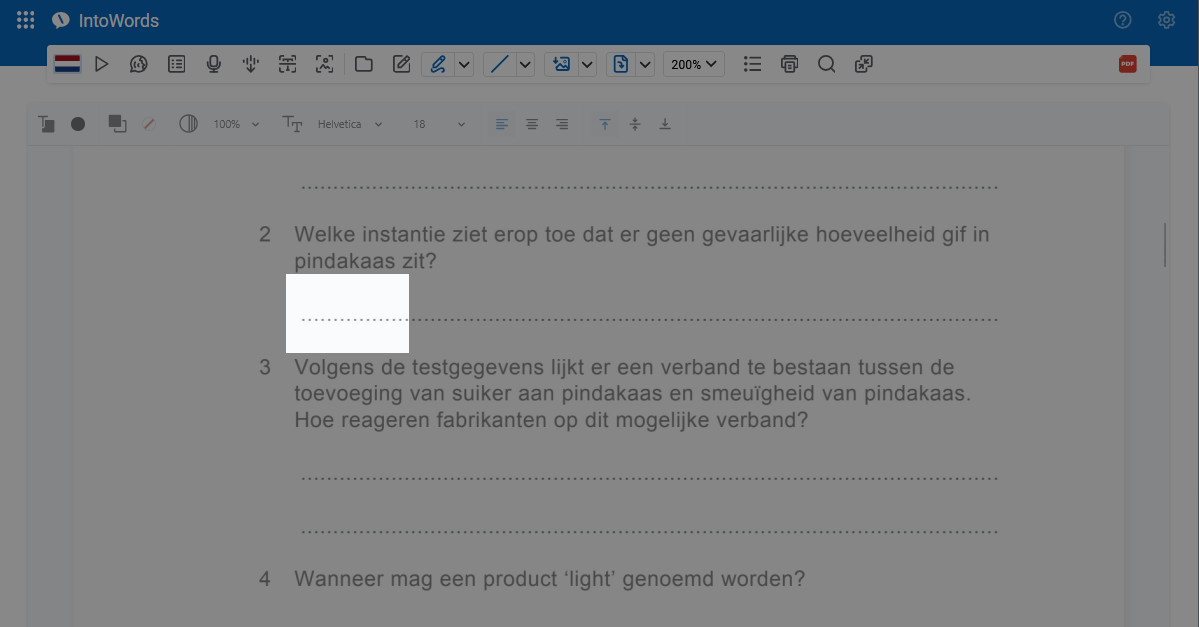The height and width of the screenshot is (627, 1199).
Task: Open the microphone dictation tool
Action: [213, 64]
